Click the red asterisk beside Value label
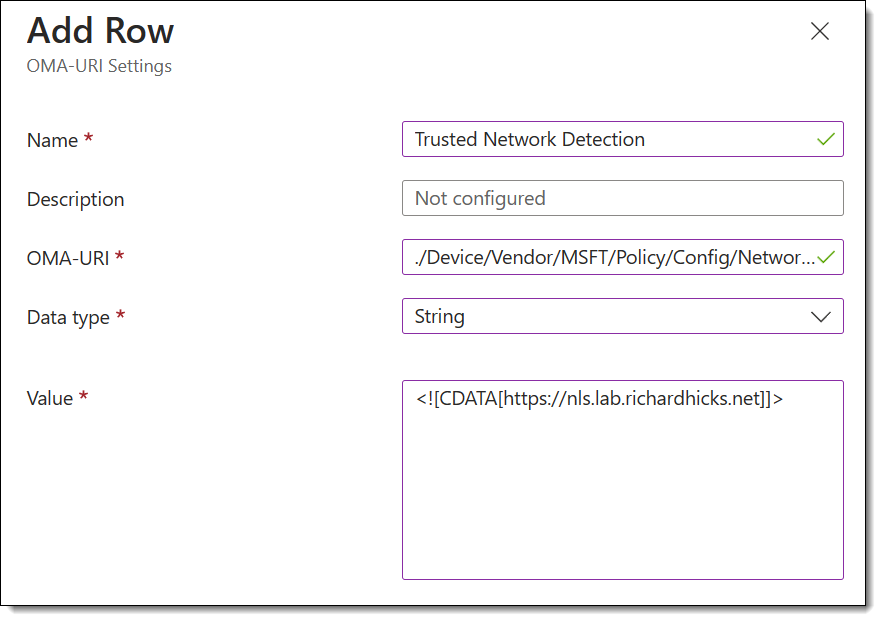This screenshot has width=881, height=621. coord(83,396)
